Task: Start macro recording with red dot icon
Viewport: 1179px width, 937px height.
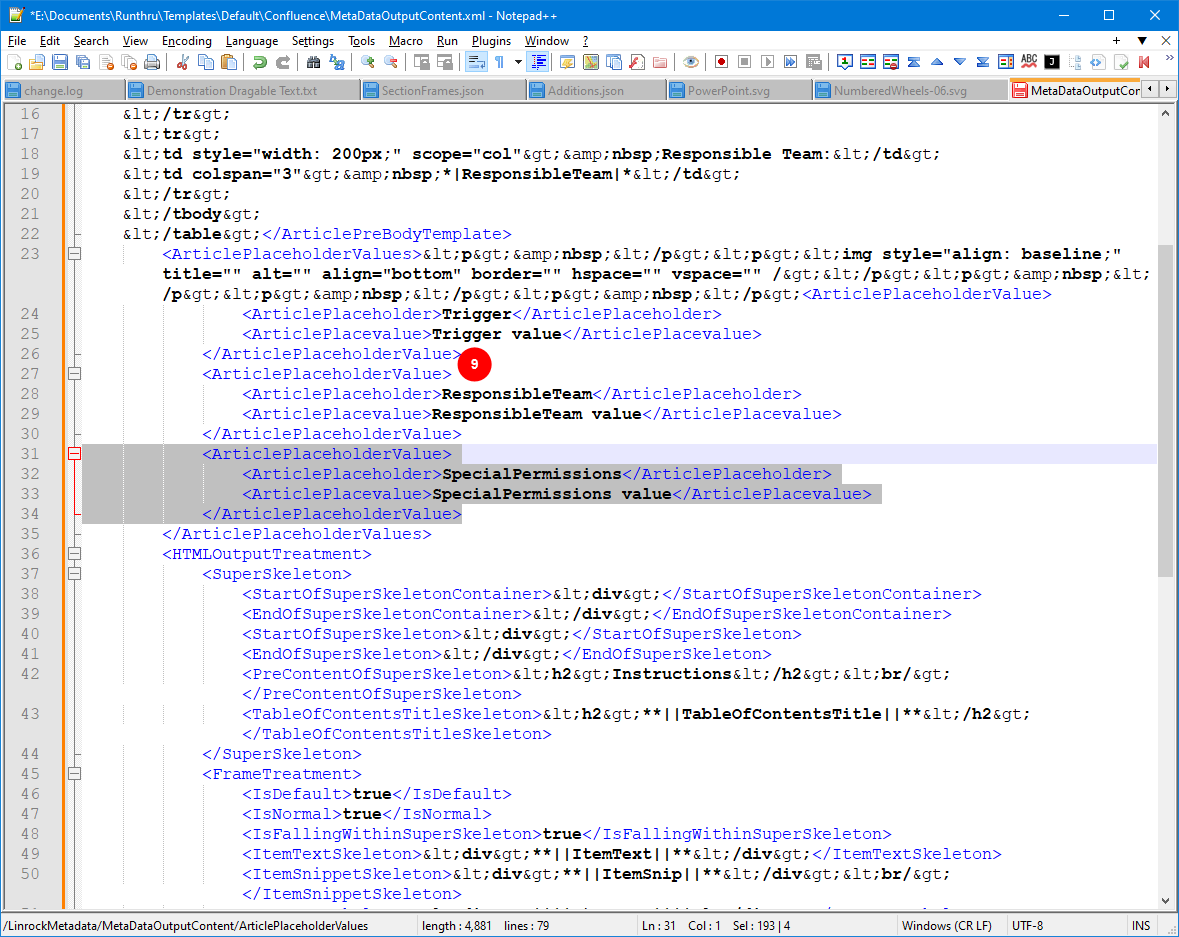Action: coord(721,62)
